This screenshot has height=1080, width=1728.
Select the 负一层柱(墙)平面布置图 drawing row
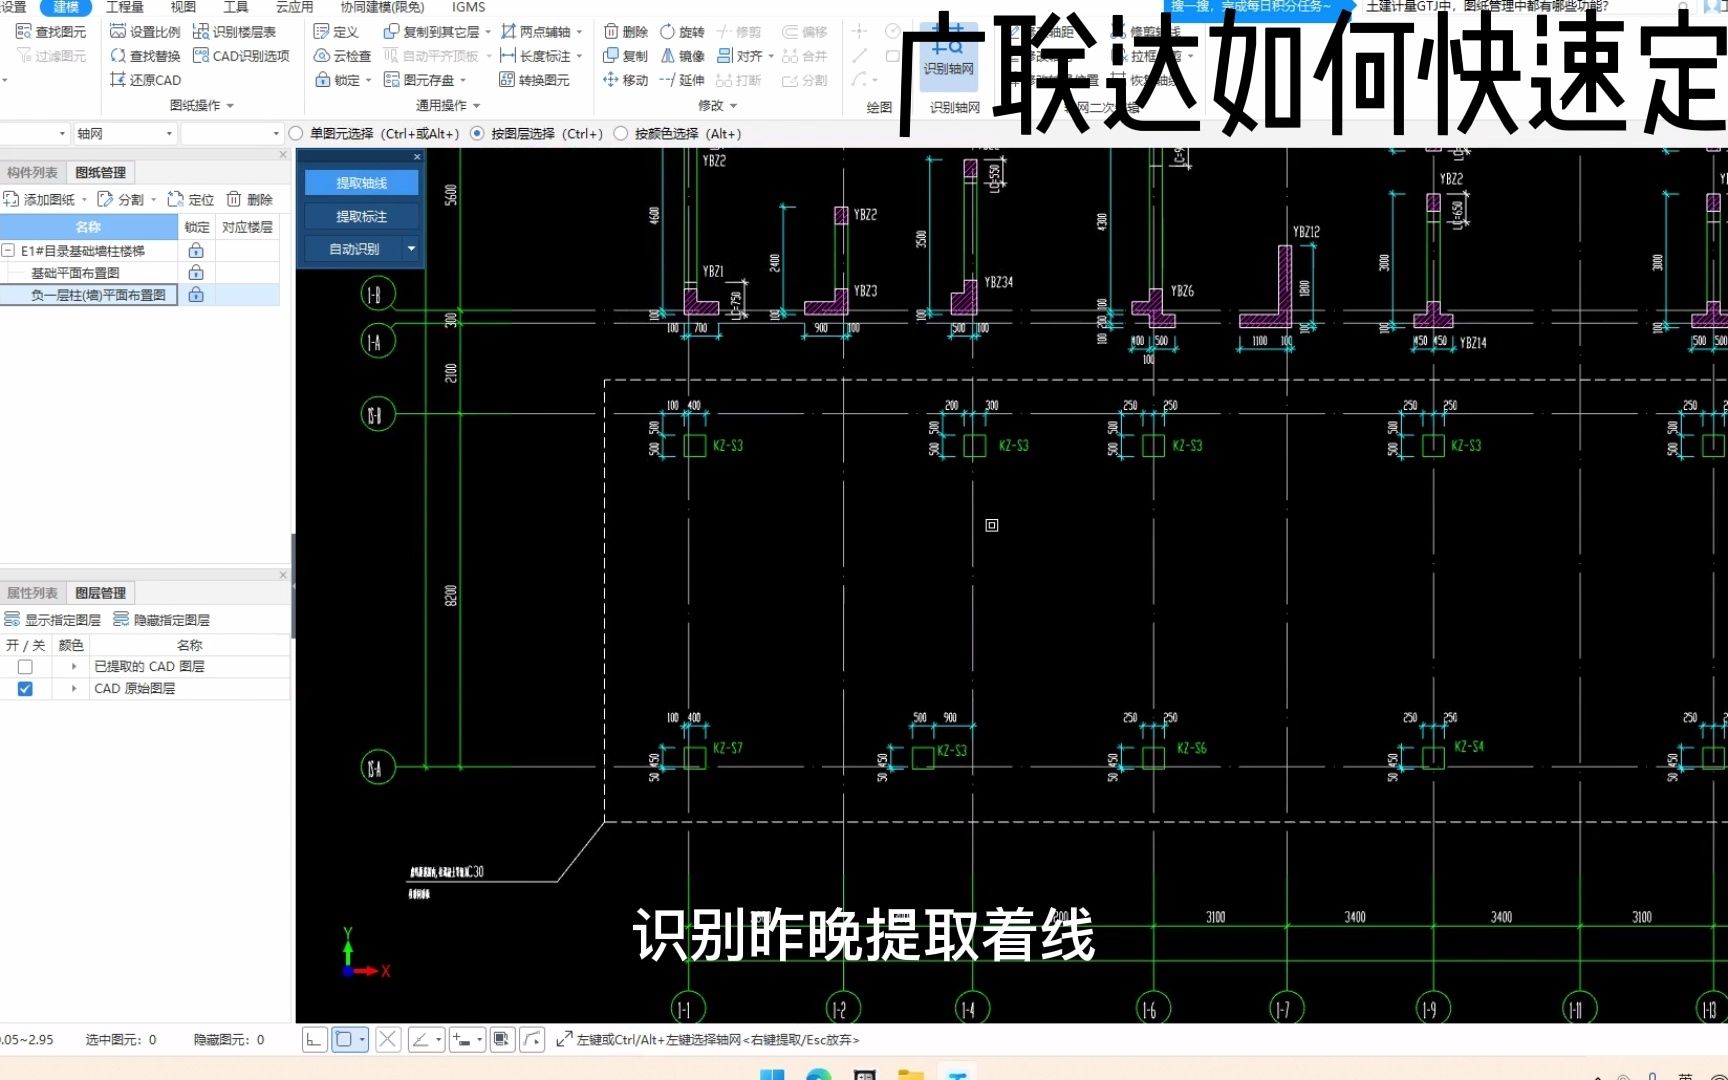click(90, 294)
